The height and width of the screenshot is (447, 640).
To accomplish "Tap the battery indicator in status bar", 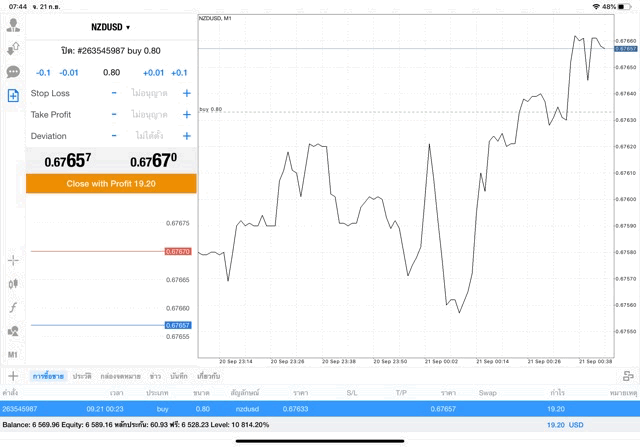I will click(624, 7).
